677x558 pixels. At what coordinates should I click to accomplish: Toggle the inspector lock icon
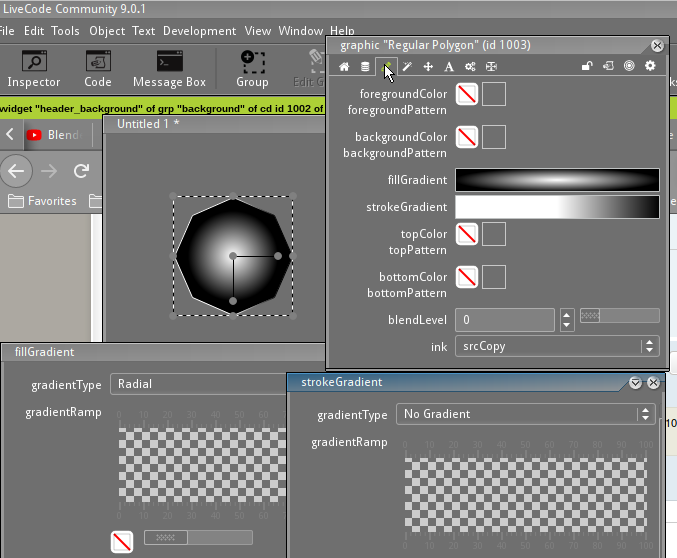click(587, 66)
